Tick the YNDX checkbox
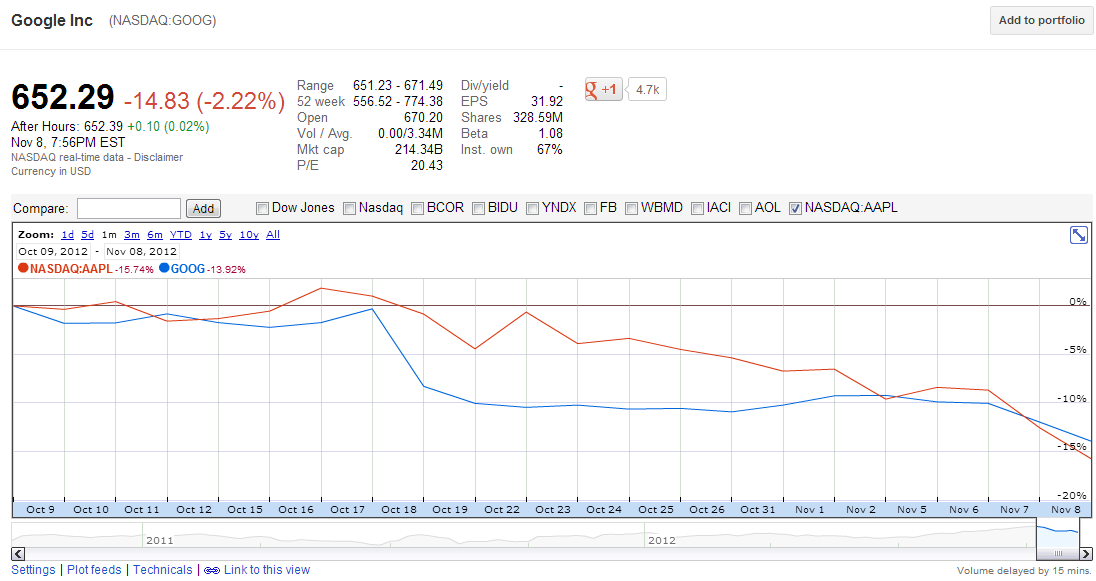This screenshot has width=1096, height=581. [x=533, y=208]
